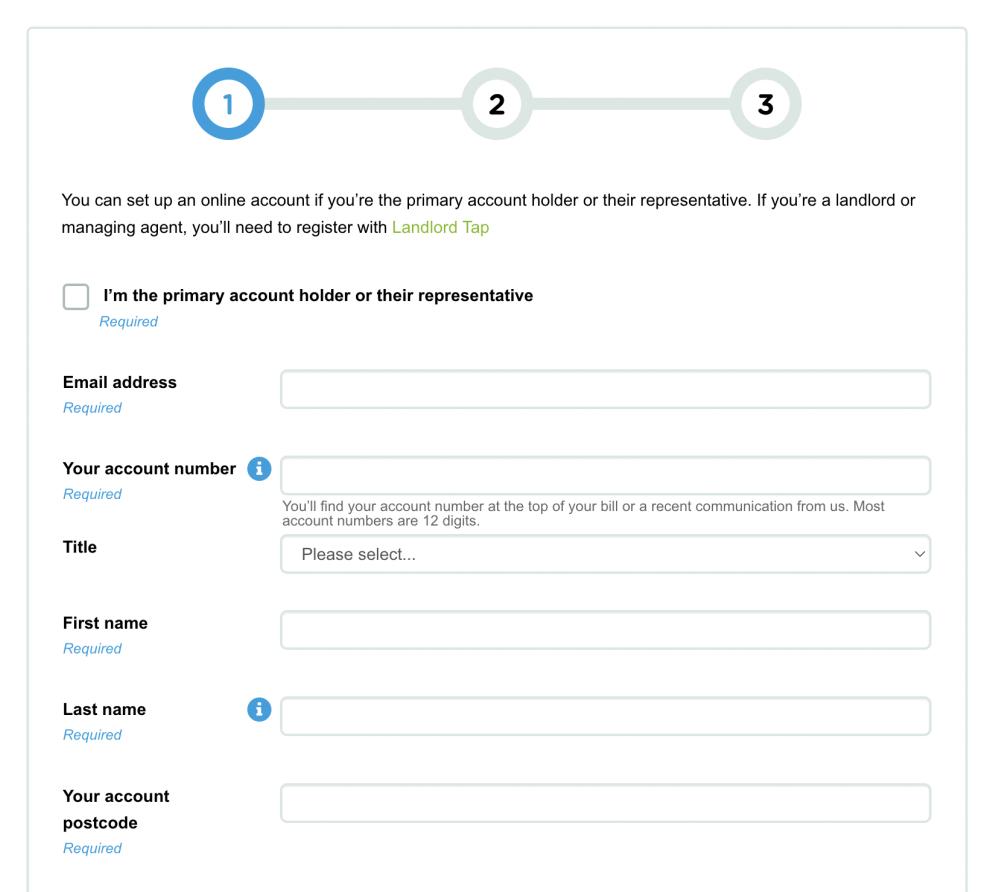Tick the primary account holder checkbox
This screenshot has width=993, height=892.
(x=76, y=297)
